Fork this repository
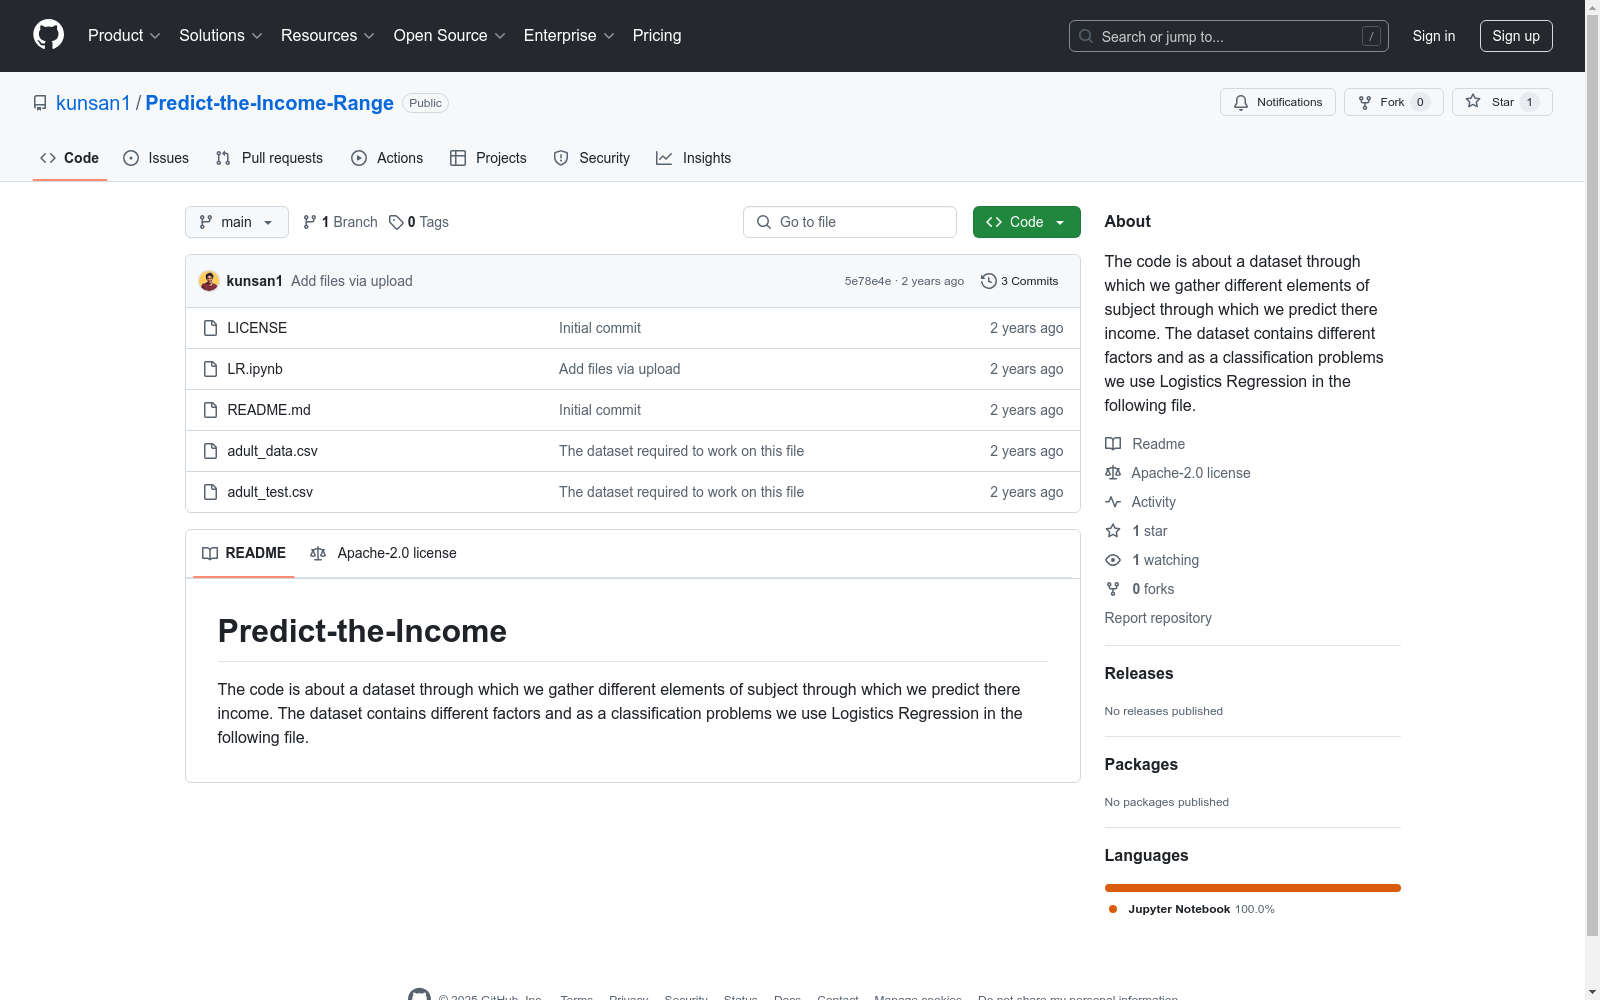 (x=1393, y=102)
